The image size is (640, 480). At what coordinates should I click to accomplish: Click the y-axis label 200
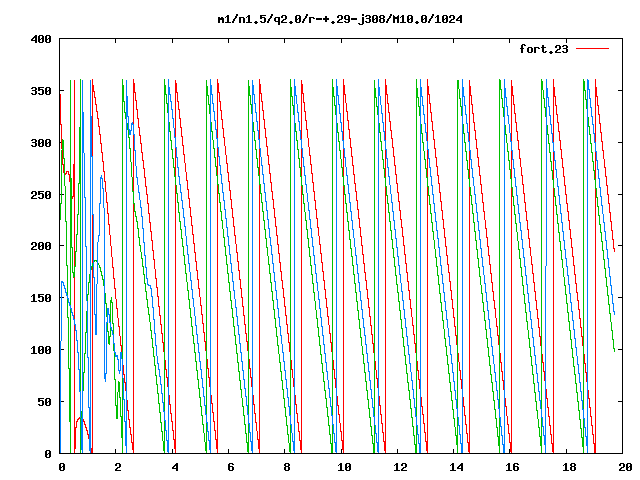point(41,246)
